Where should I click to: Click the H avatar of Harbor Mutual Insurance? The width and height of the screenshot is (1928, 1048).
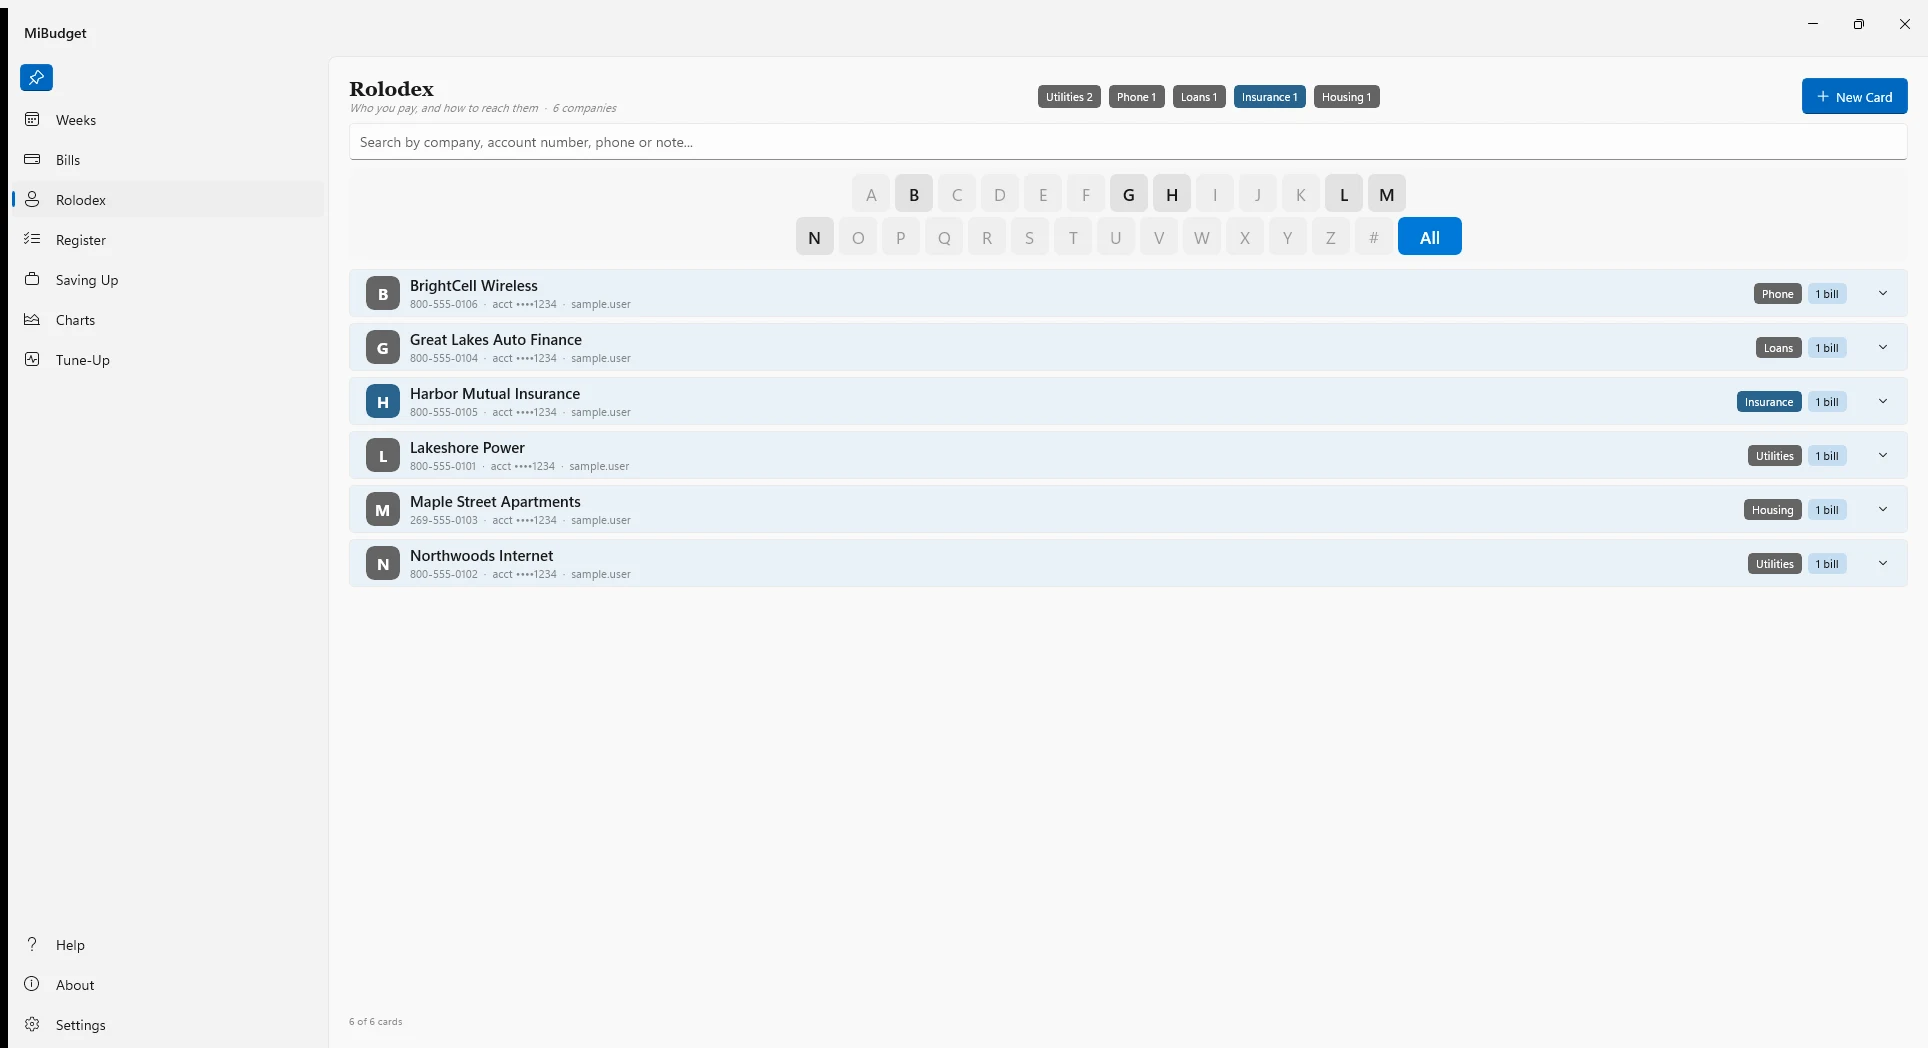click(x=382, y=402)
